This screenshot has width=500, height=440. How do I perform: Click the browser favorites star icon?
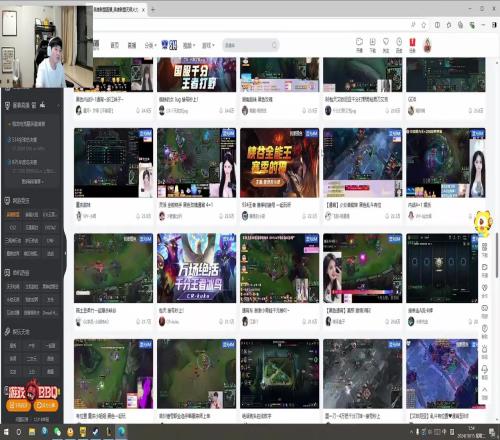[424, 25]
